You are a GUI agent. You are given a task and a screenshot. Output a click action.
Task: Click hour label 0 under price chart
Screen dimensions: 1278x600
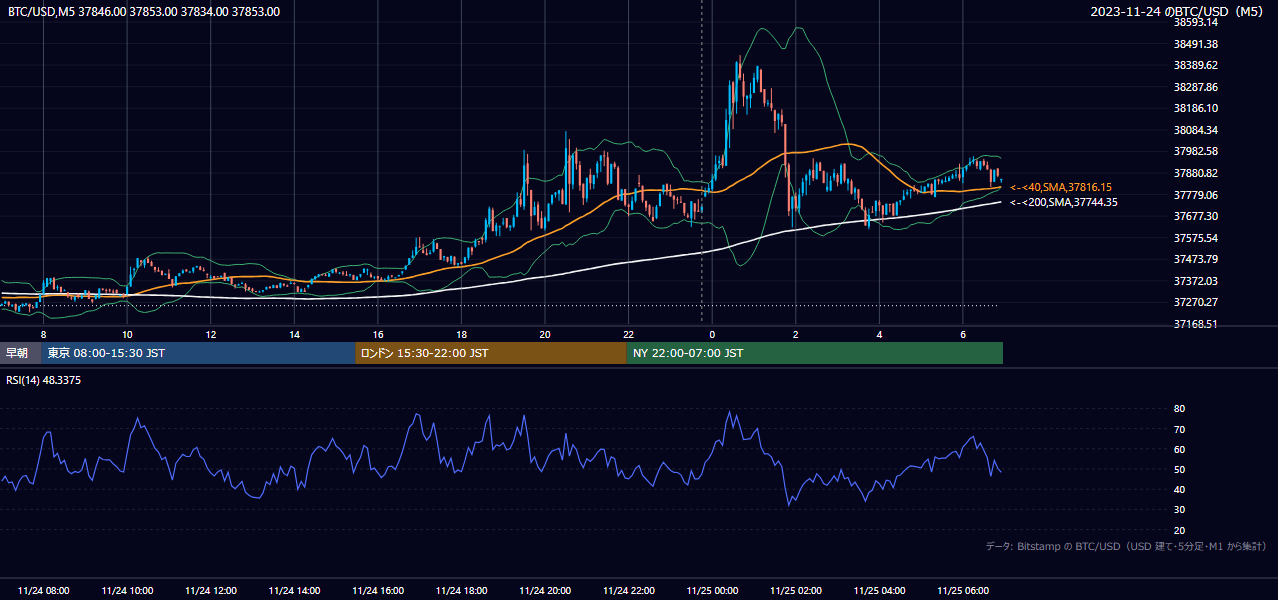coord(712,334)
